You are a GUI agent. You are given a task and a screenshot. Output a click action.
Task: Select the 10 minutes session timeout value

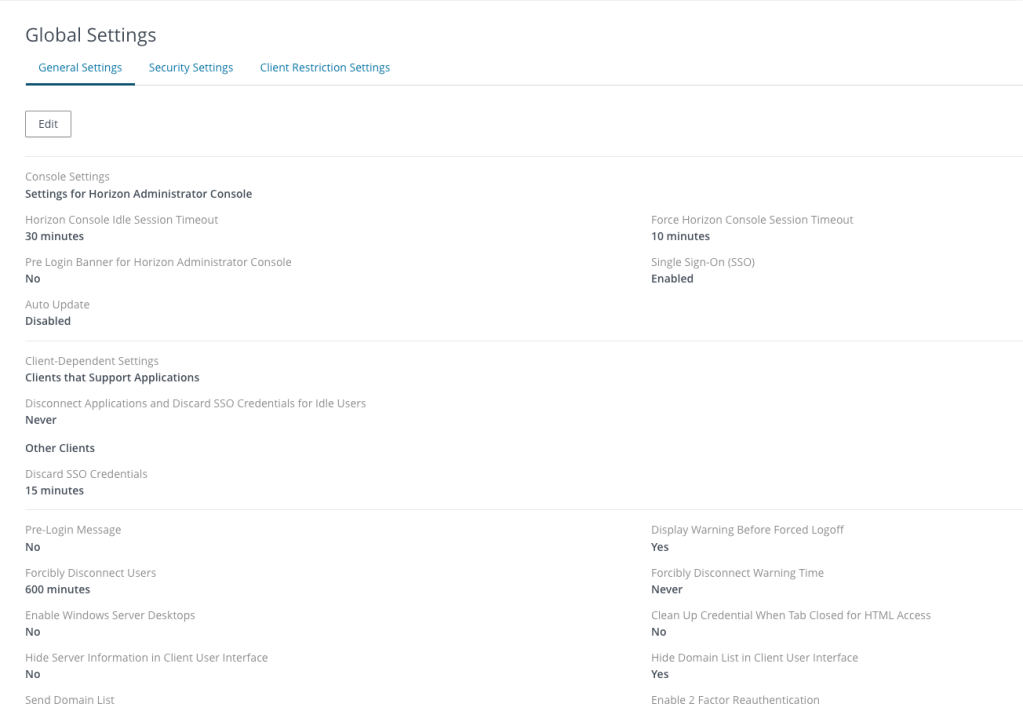(x=680, y=237)
